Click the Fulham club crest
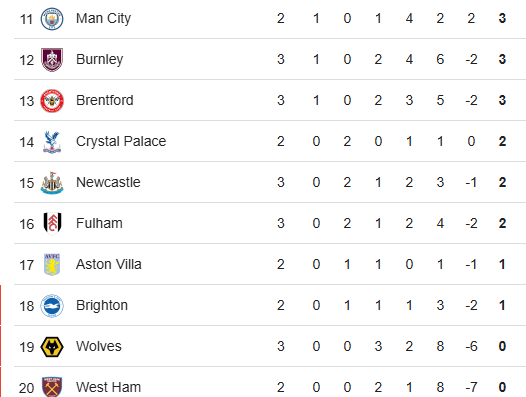This screenshot has height=397, width=526. pos(52,224)
